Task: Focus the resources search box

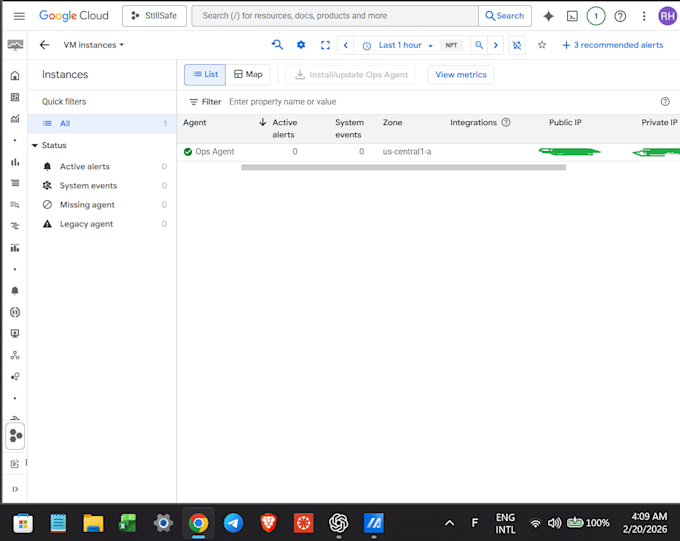Action: click(x=335, y=16)
